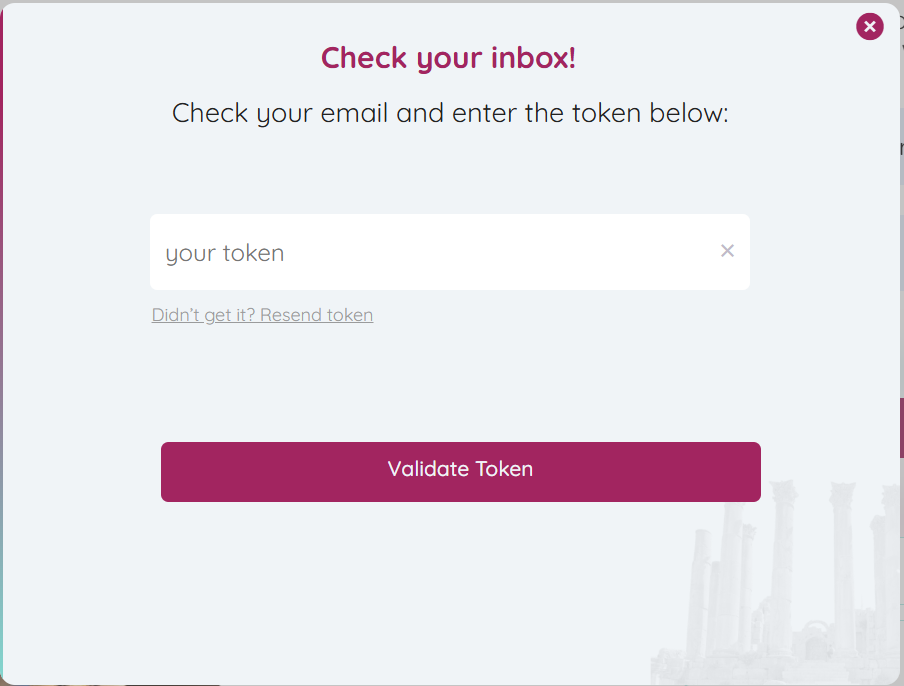The height and width of the screenshot is (686, 904).
Task: Click "Resend token" below the input
Action: [316, 315]
